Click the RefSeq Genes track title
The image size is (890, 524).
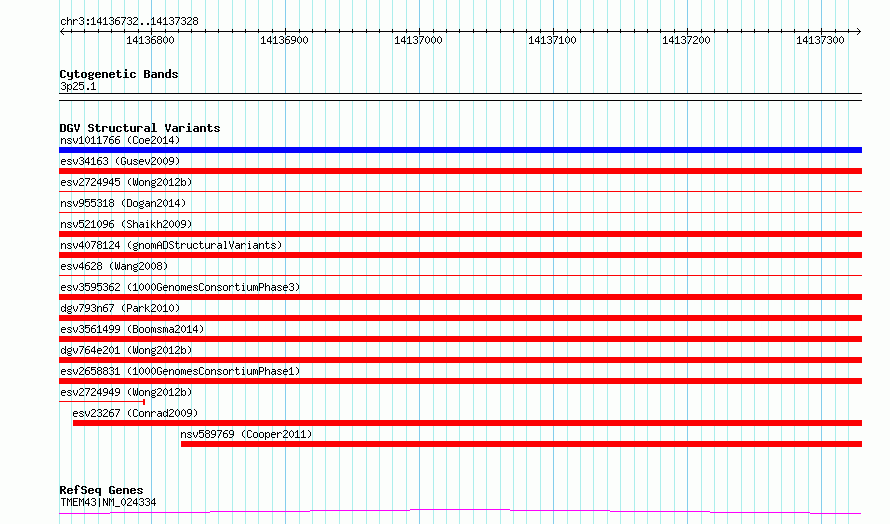point(101,490)
